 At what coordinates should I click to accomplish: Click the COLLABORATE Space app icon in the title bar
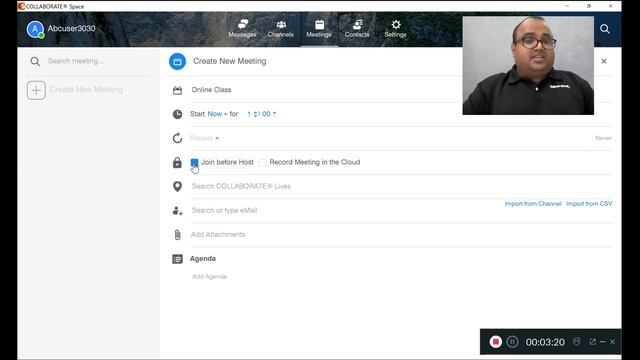[21, 6]
